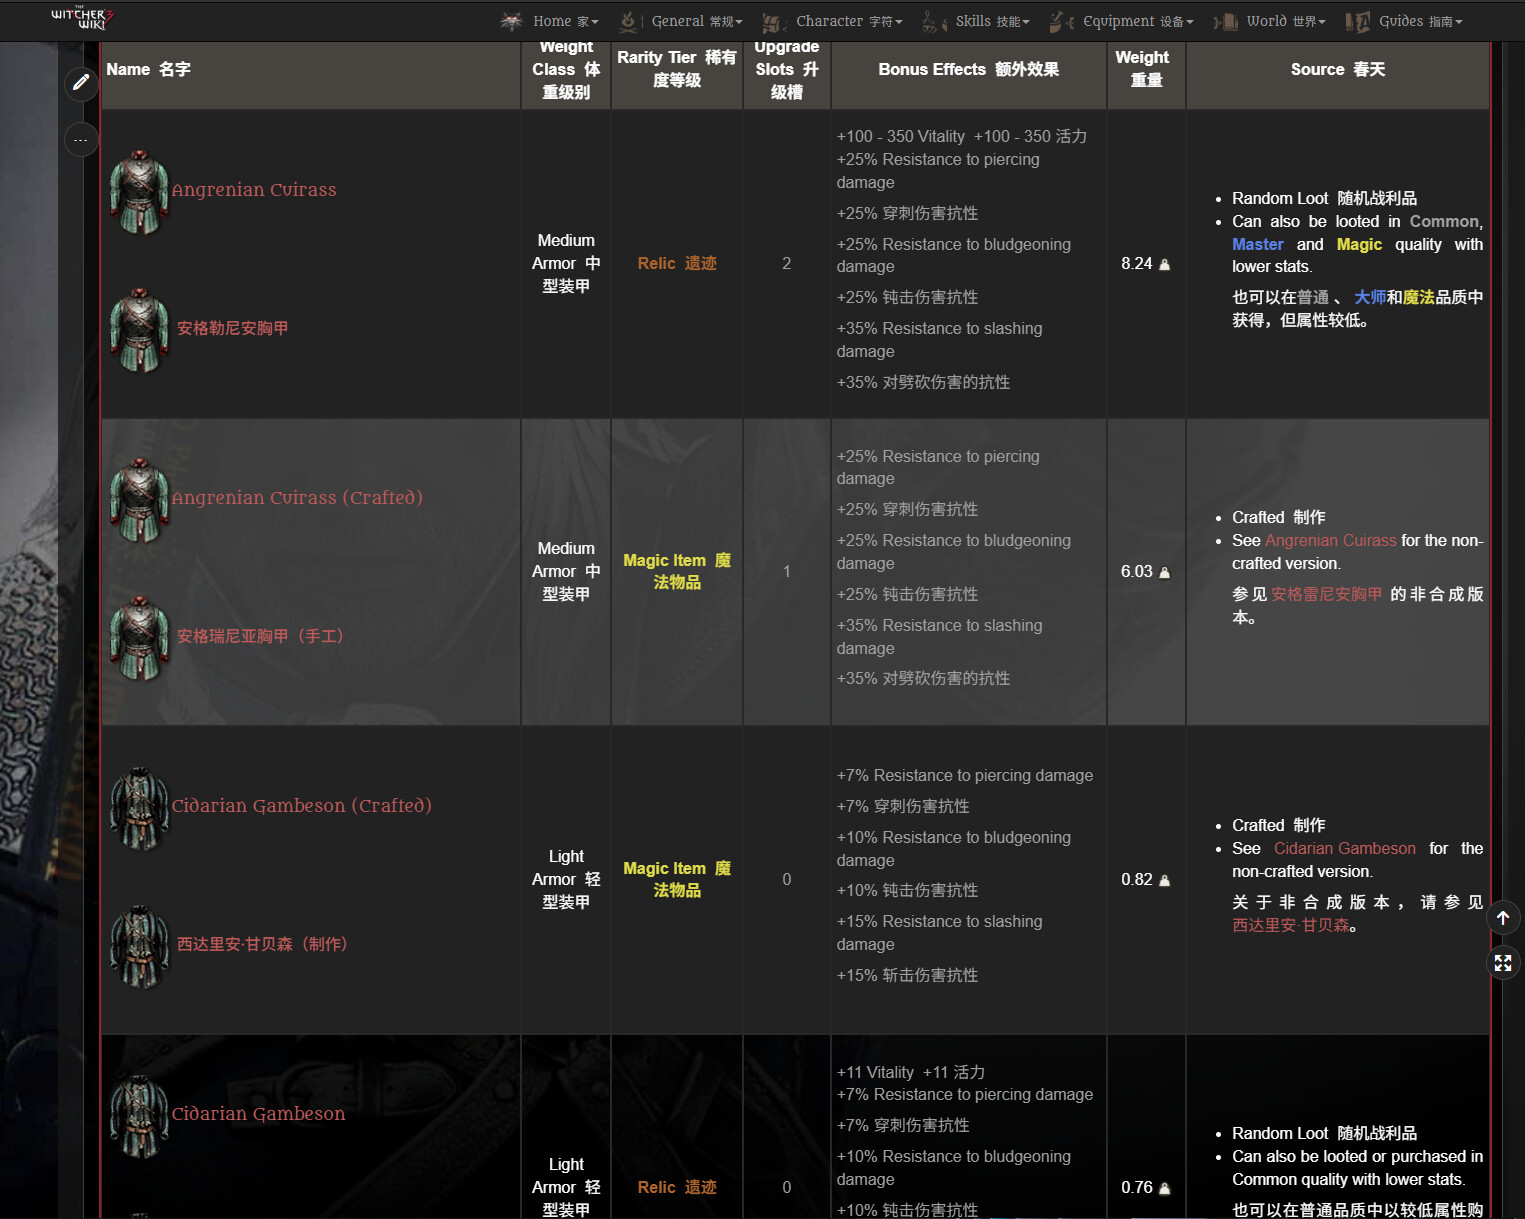
Task: Expand the Guides dropdown arrow
Action: coord(1459,22)
